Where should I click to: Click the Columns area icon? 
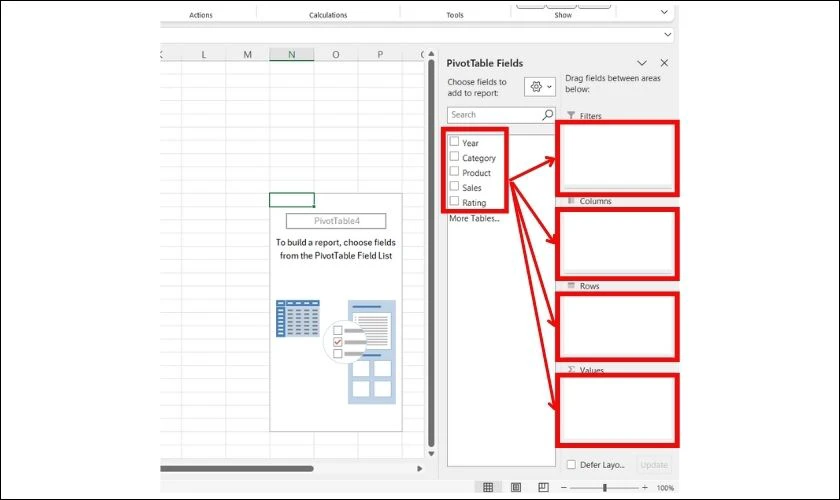pos(571,200)
